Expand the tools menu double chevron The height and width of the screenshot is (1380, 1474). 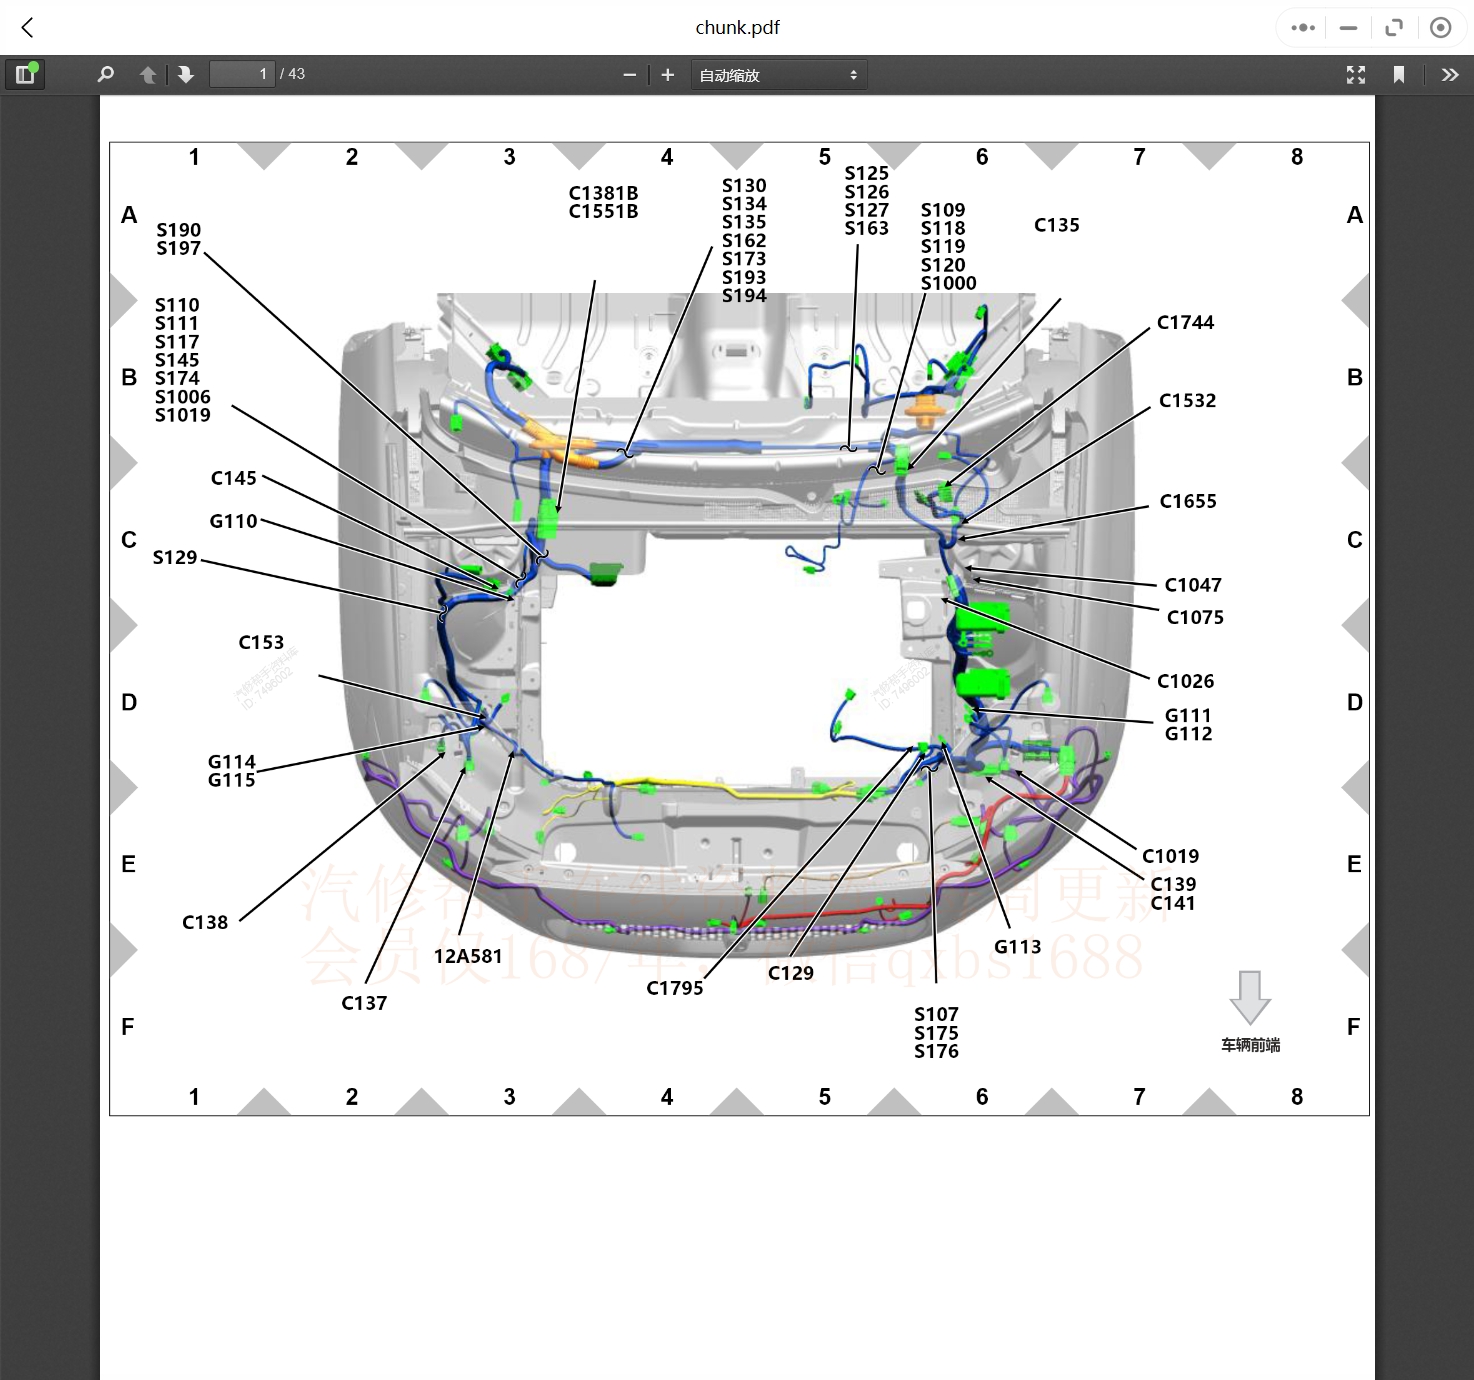tap(1449, 75)
